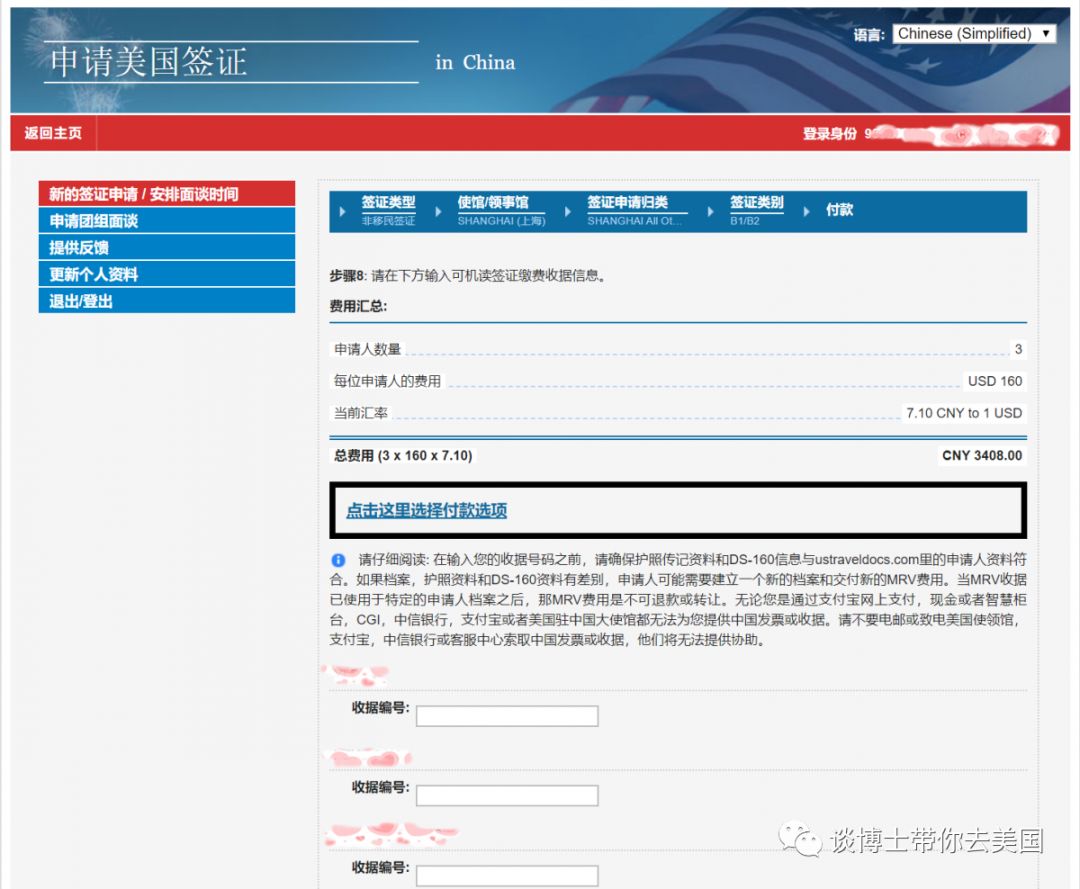Open 申请团组面谈 from the sidebar
Image resolution: width=1080 pixels, height=889 pixels.
coord(85,219)
